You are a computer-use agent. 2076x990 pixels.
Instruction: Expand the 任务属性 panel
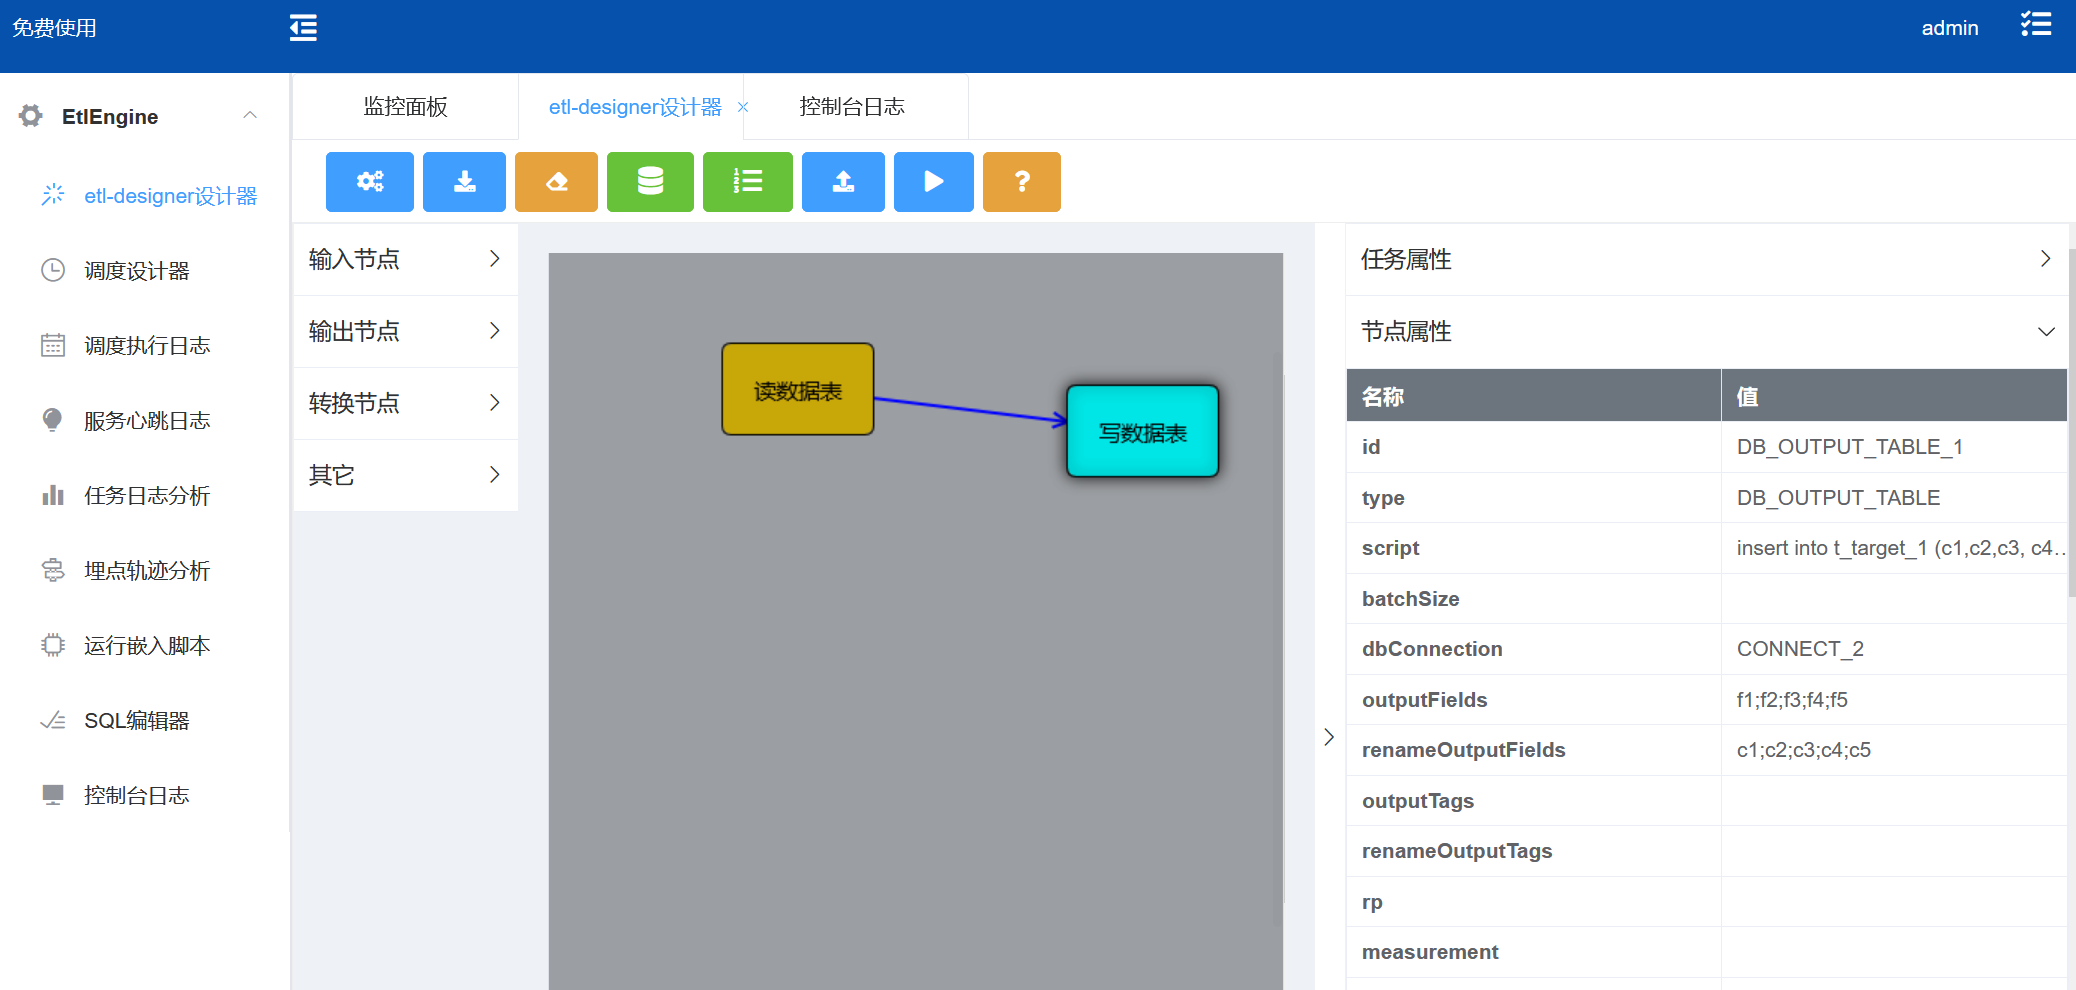1706,259
